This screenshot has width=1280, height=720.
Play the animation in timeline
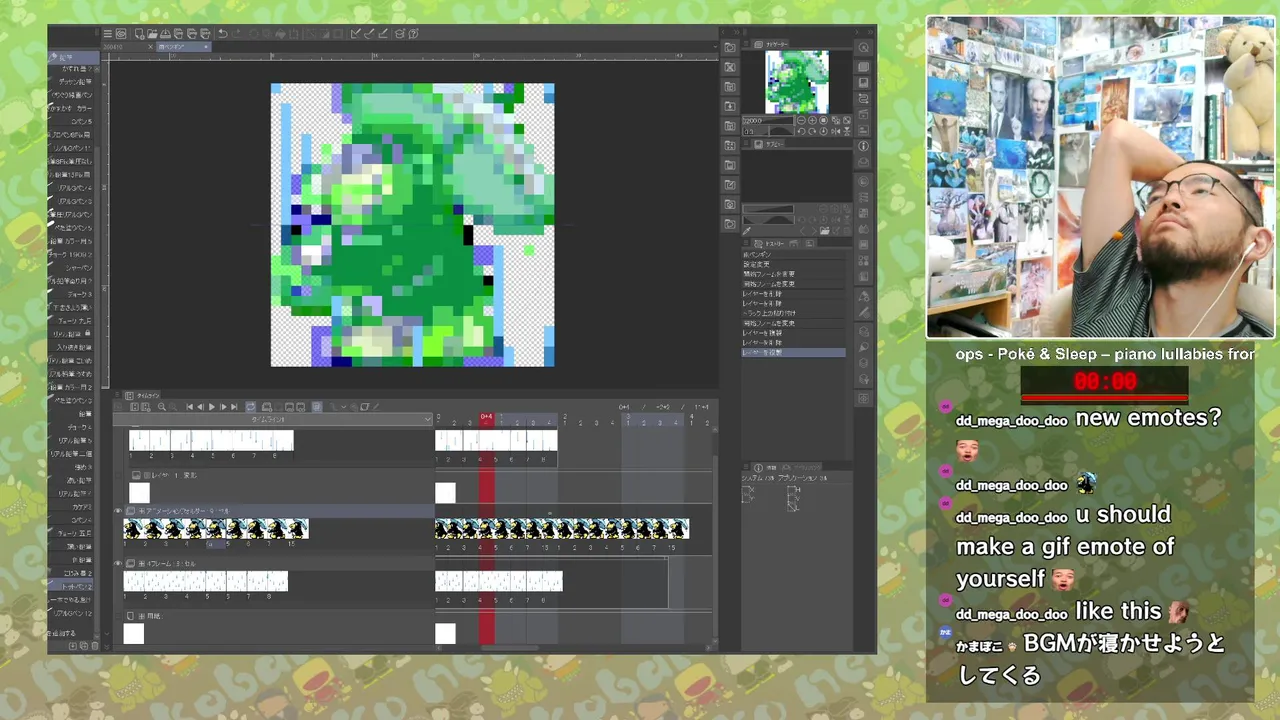tap(211, 407)
